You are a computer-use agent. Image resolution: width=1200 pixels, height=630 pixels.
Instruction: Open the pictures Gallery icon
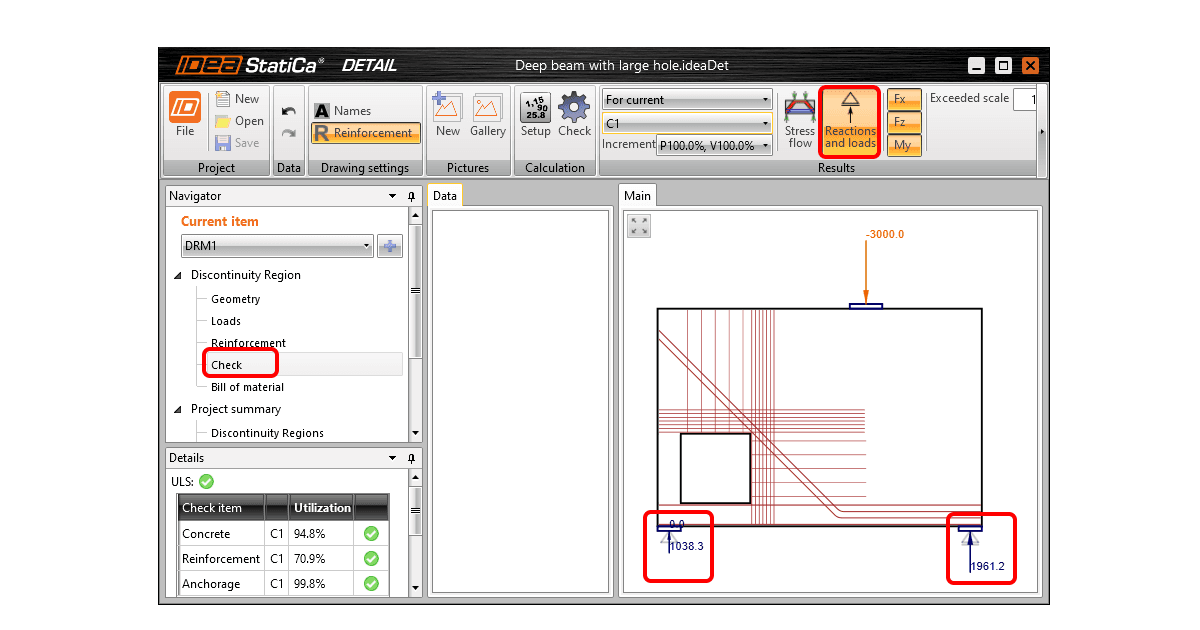[x=488, y=108]
